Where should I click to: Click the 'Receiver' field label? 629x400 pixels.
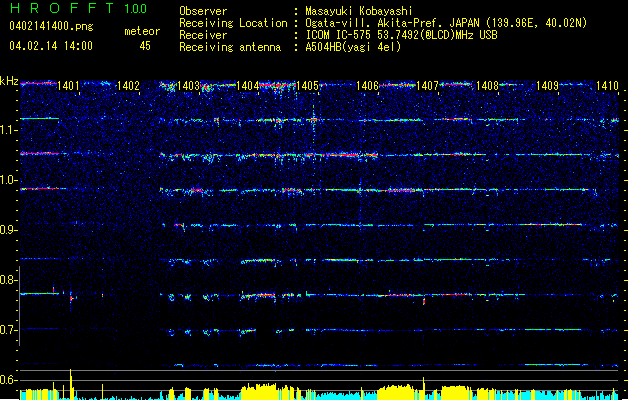[203, 35]
